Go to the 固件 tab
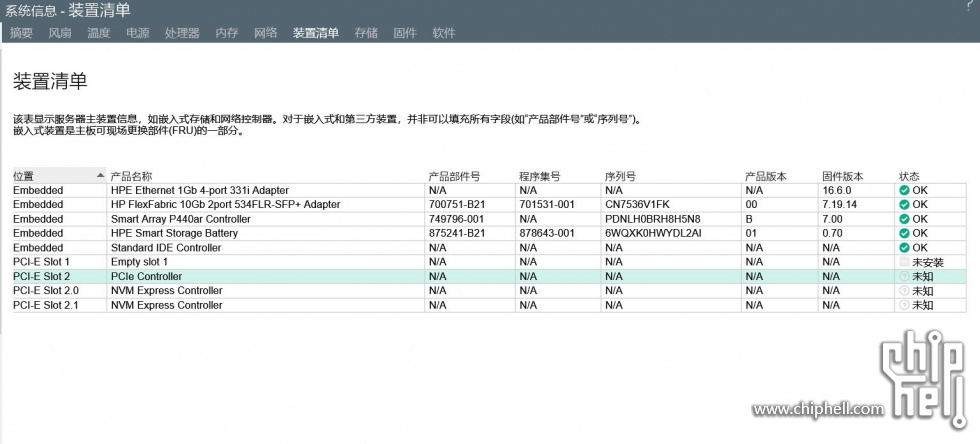 405,33
